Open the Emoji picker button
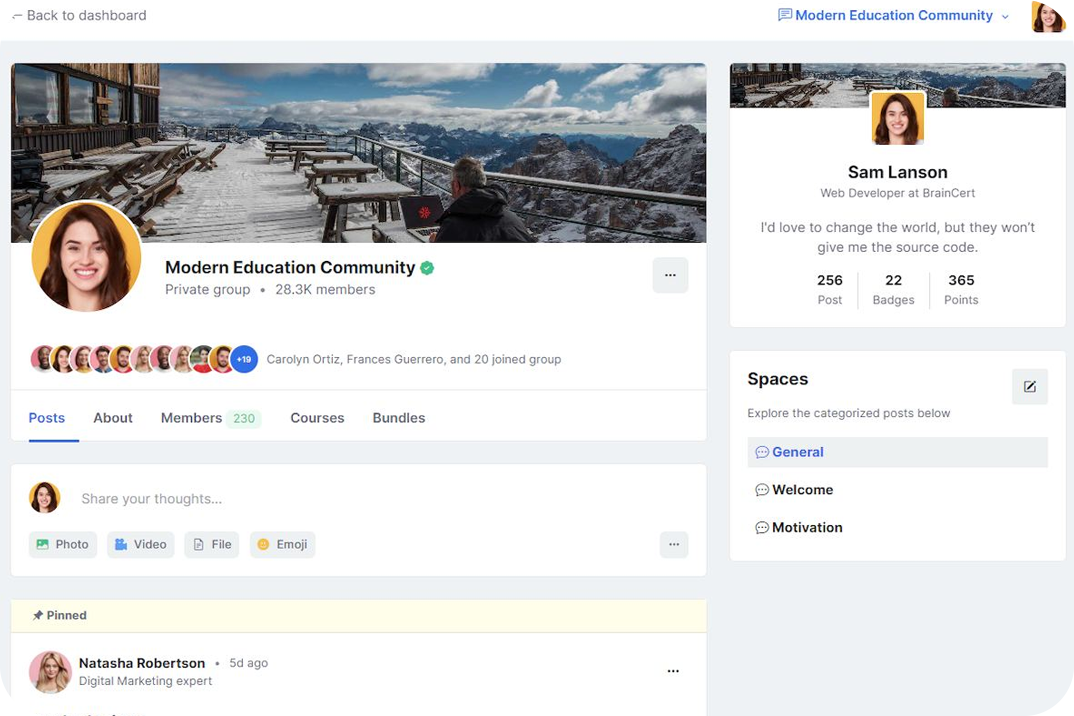The height and width of the screenshot is (716, 1074). click(x=282, y=544)
